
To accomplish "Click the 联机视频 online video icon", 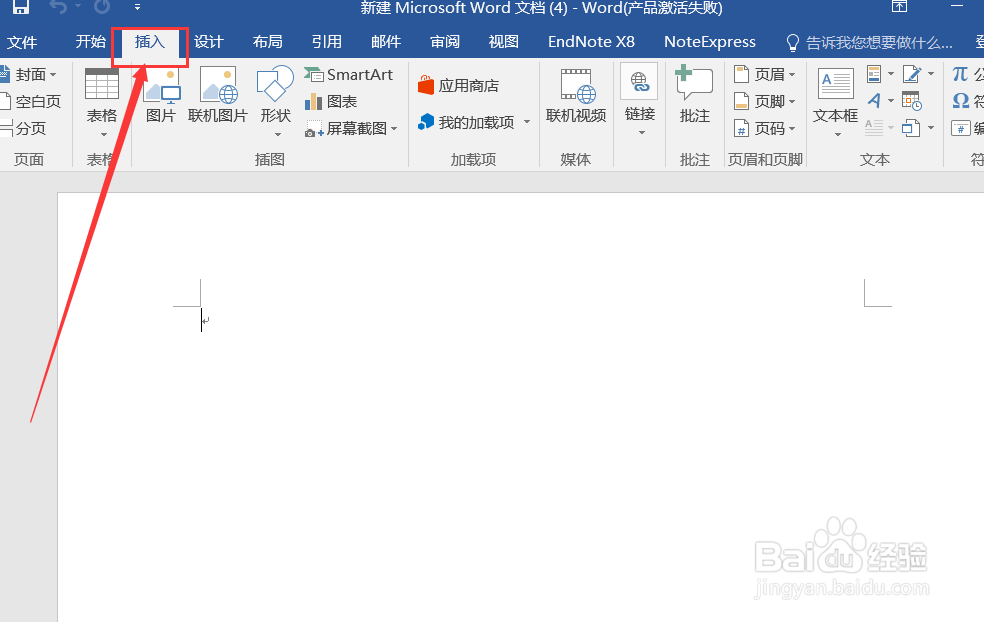I will 576,94.
